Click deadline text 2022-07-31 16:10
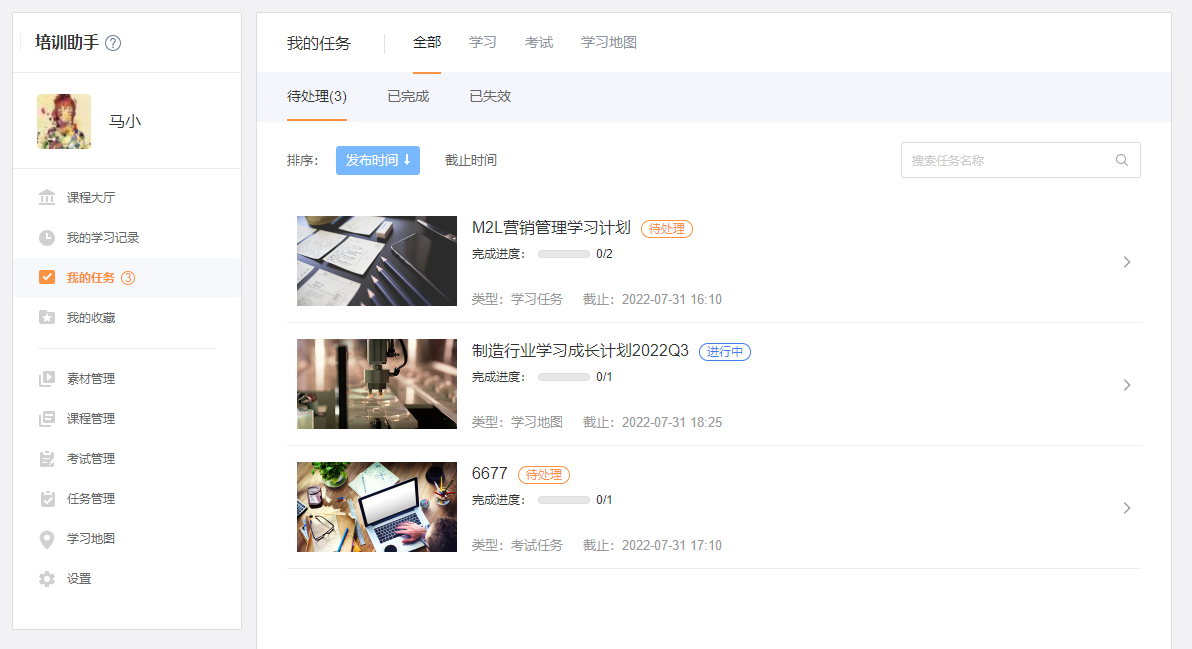This screenshot has height=649, width=1192. pyautogui.click(x=671, y=299)
